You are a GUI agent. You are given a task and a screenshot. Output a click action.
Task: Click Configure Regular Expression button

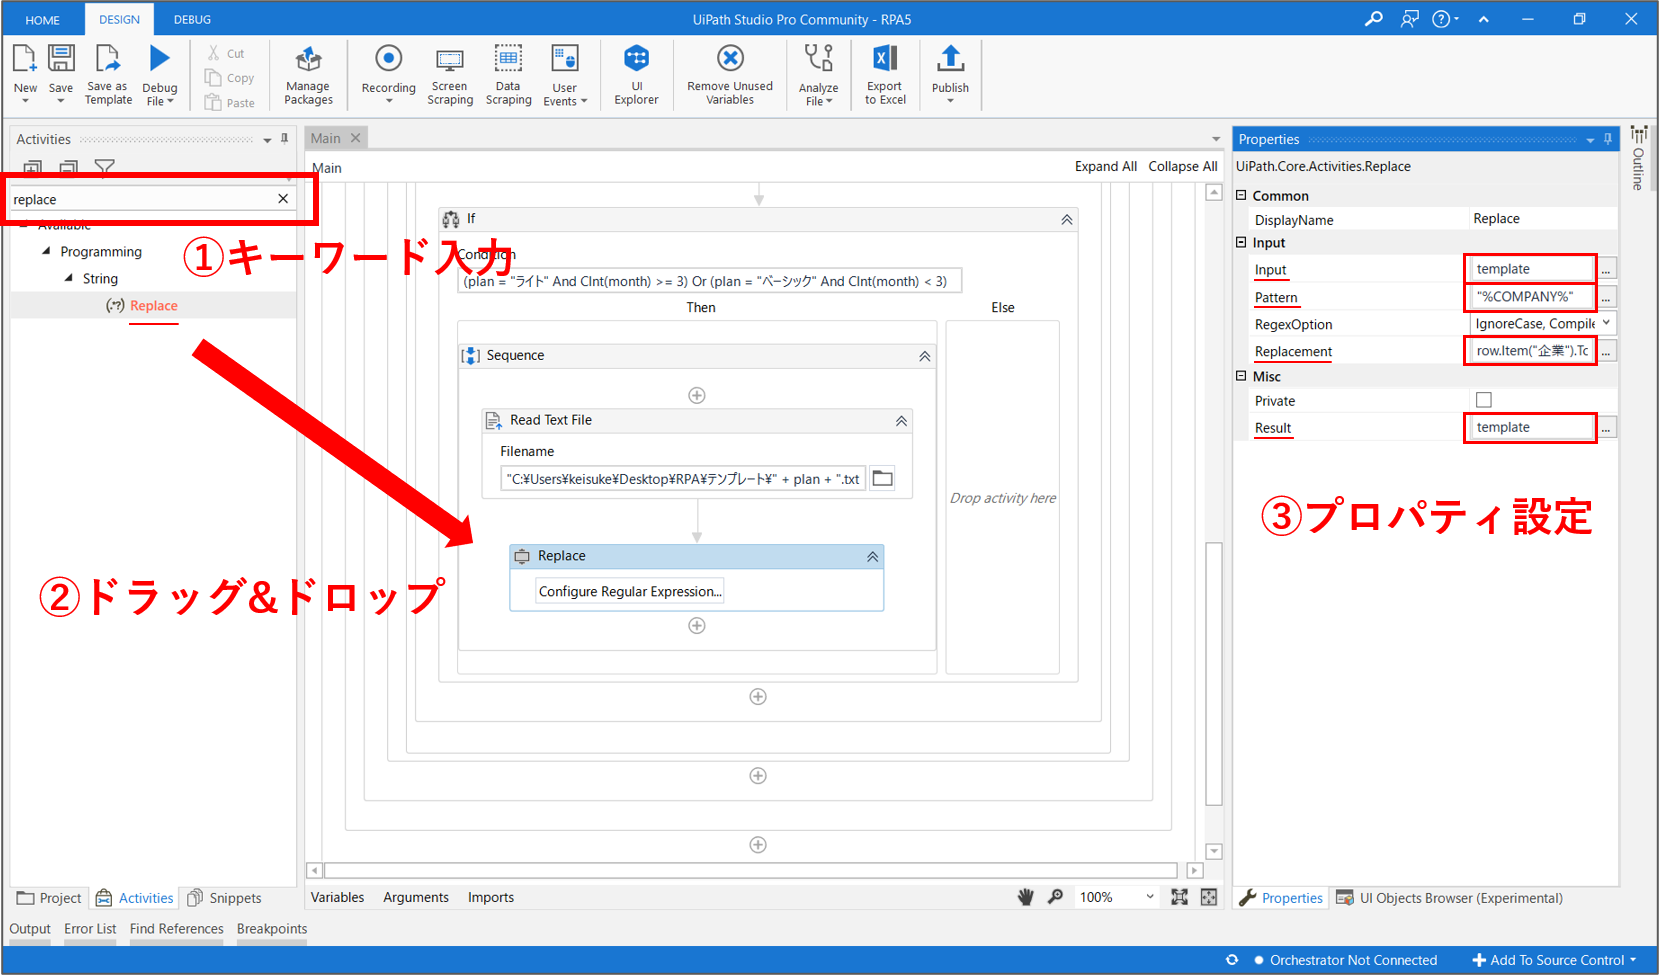(x=630, y=592)
